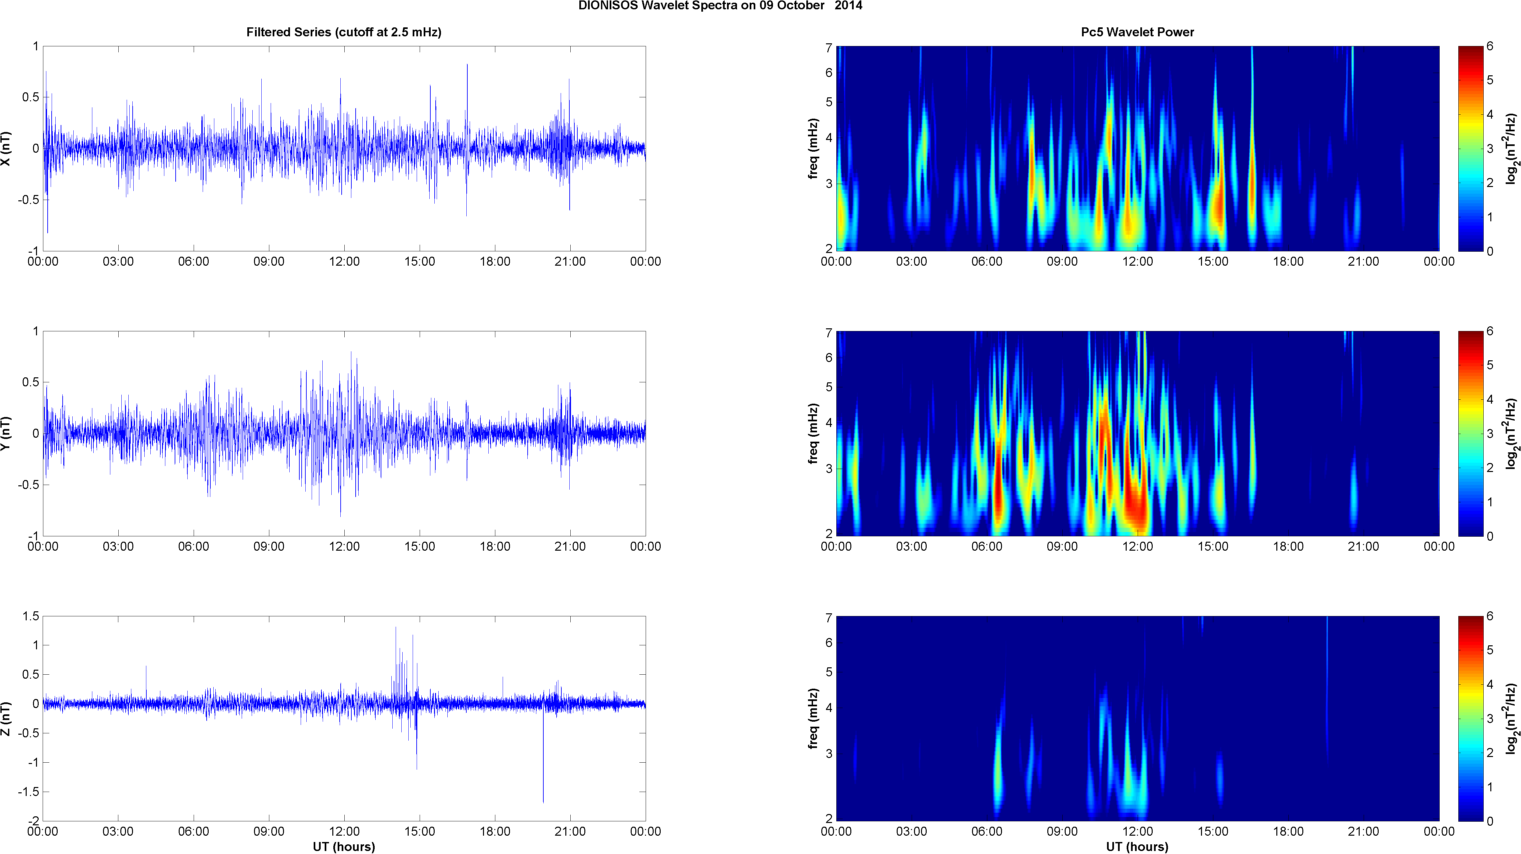1521x854 pixels.
Task: Click the bottom wavelet power spectrogram for Z
Action: click(x=1137, y=718)
